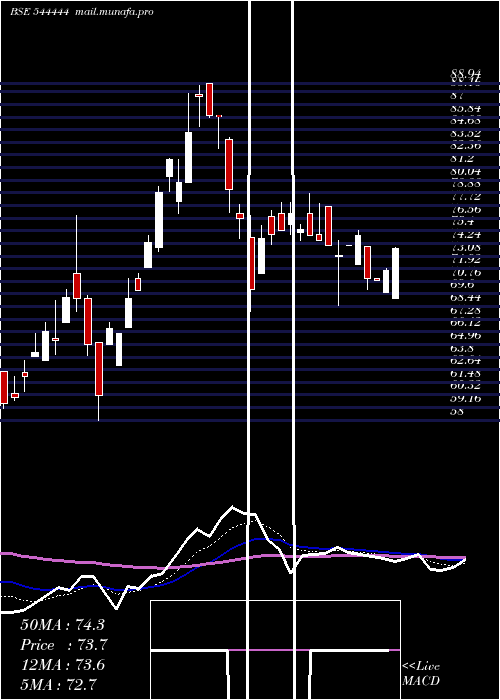Screen dimensions: 500x700
Task: Click the 63.8 price axis label
Action: (x=462, y=348)
